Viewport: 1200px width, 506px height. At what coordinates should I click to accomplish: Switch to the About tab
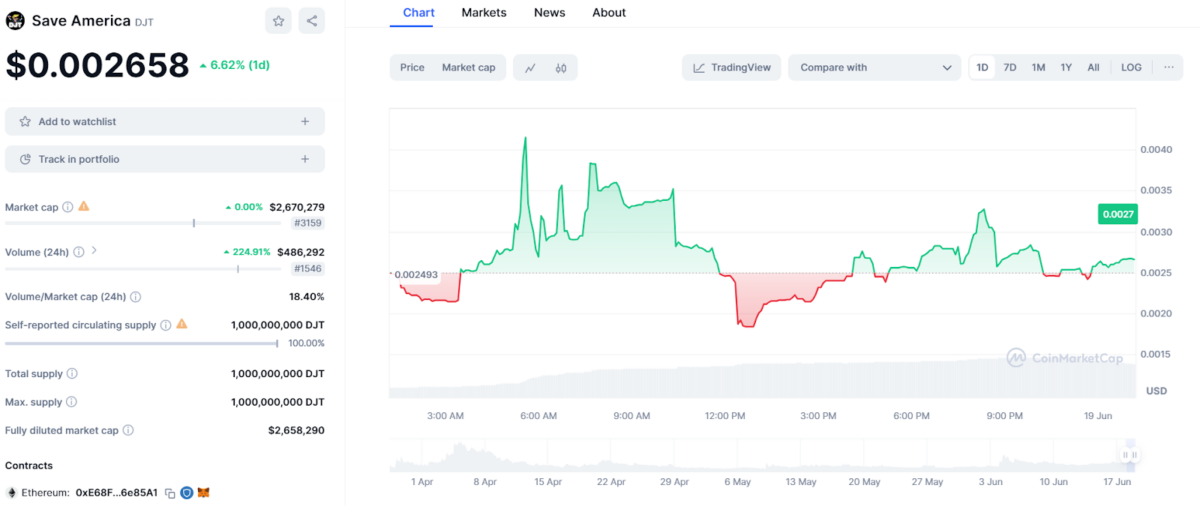tap(609, 13)
